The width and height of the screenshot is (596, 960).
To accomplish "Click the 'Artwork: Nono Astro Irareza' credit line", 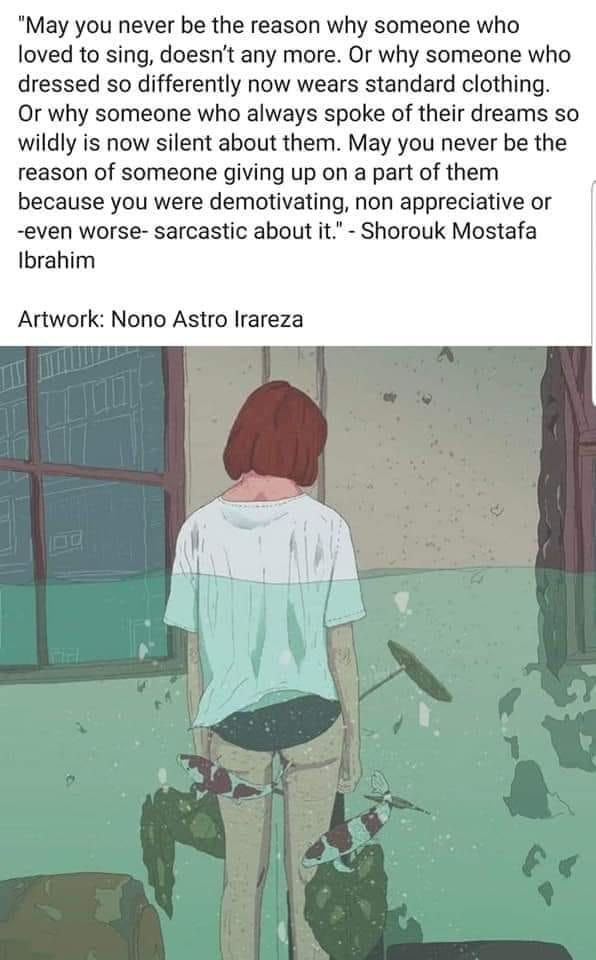I will point(160,319).
